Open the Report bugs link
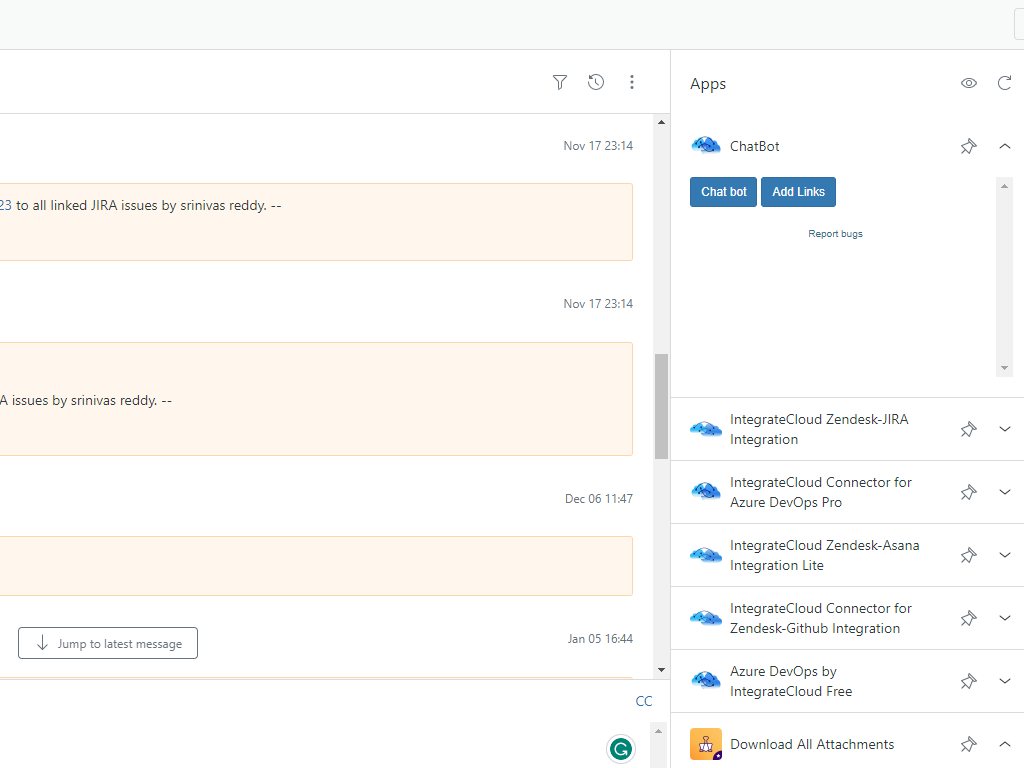 point(835,234)
